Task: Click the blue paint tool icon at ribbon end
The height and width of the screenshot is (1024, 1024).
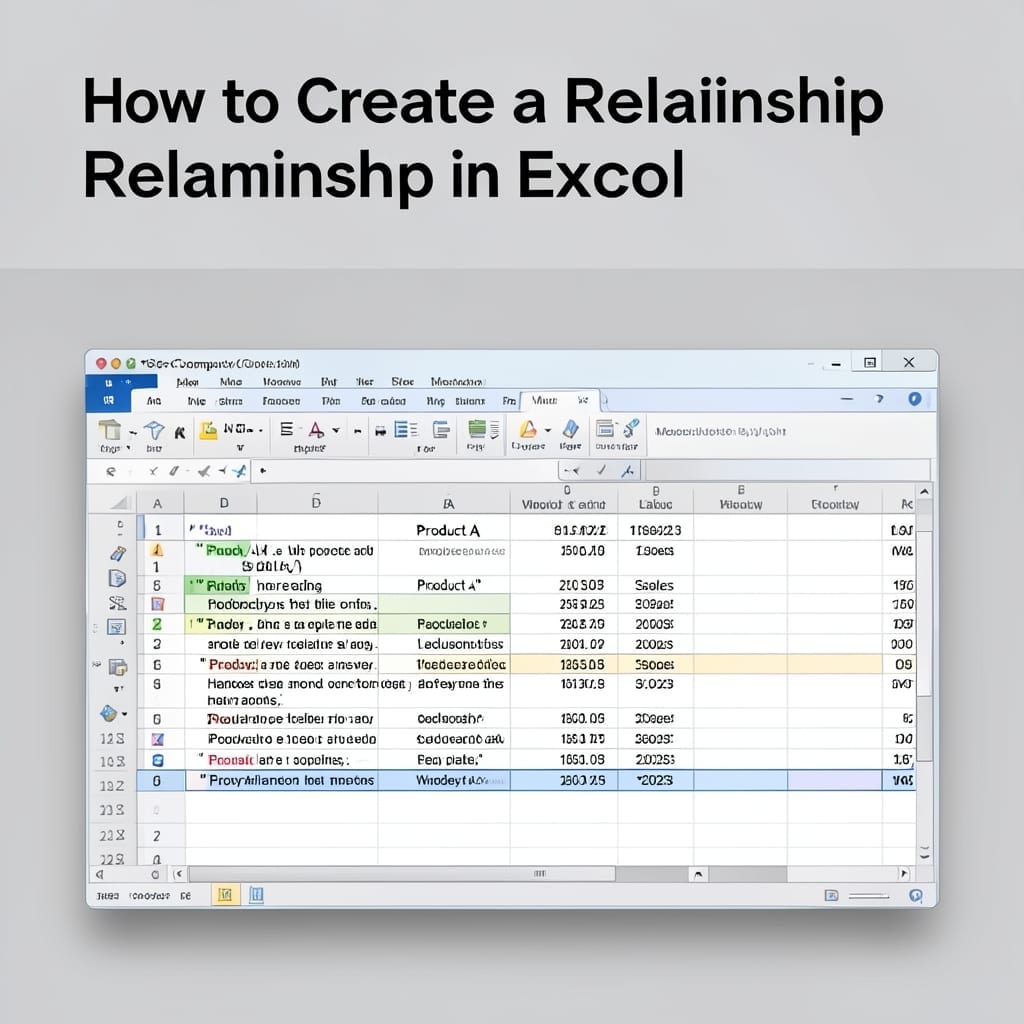Action: coord(631,428)
